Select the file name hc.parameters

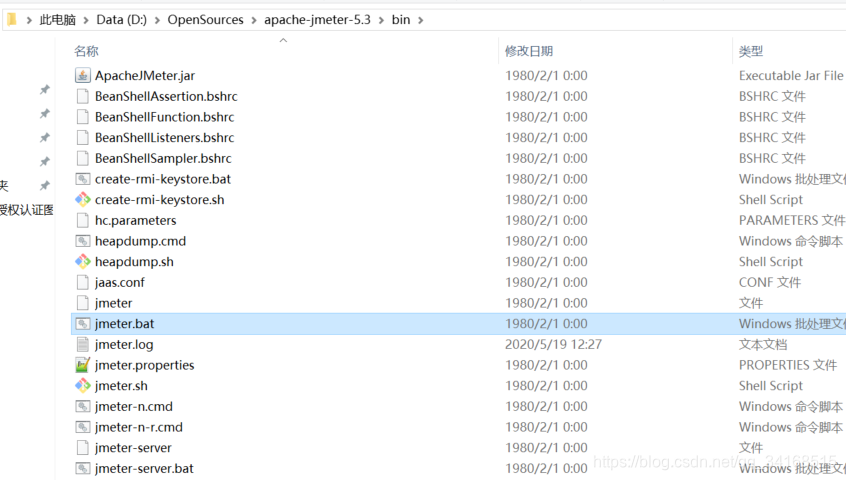pos(135,220)
